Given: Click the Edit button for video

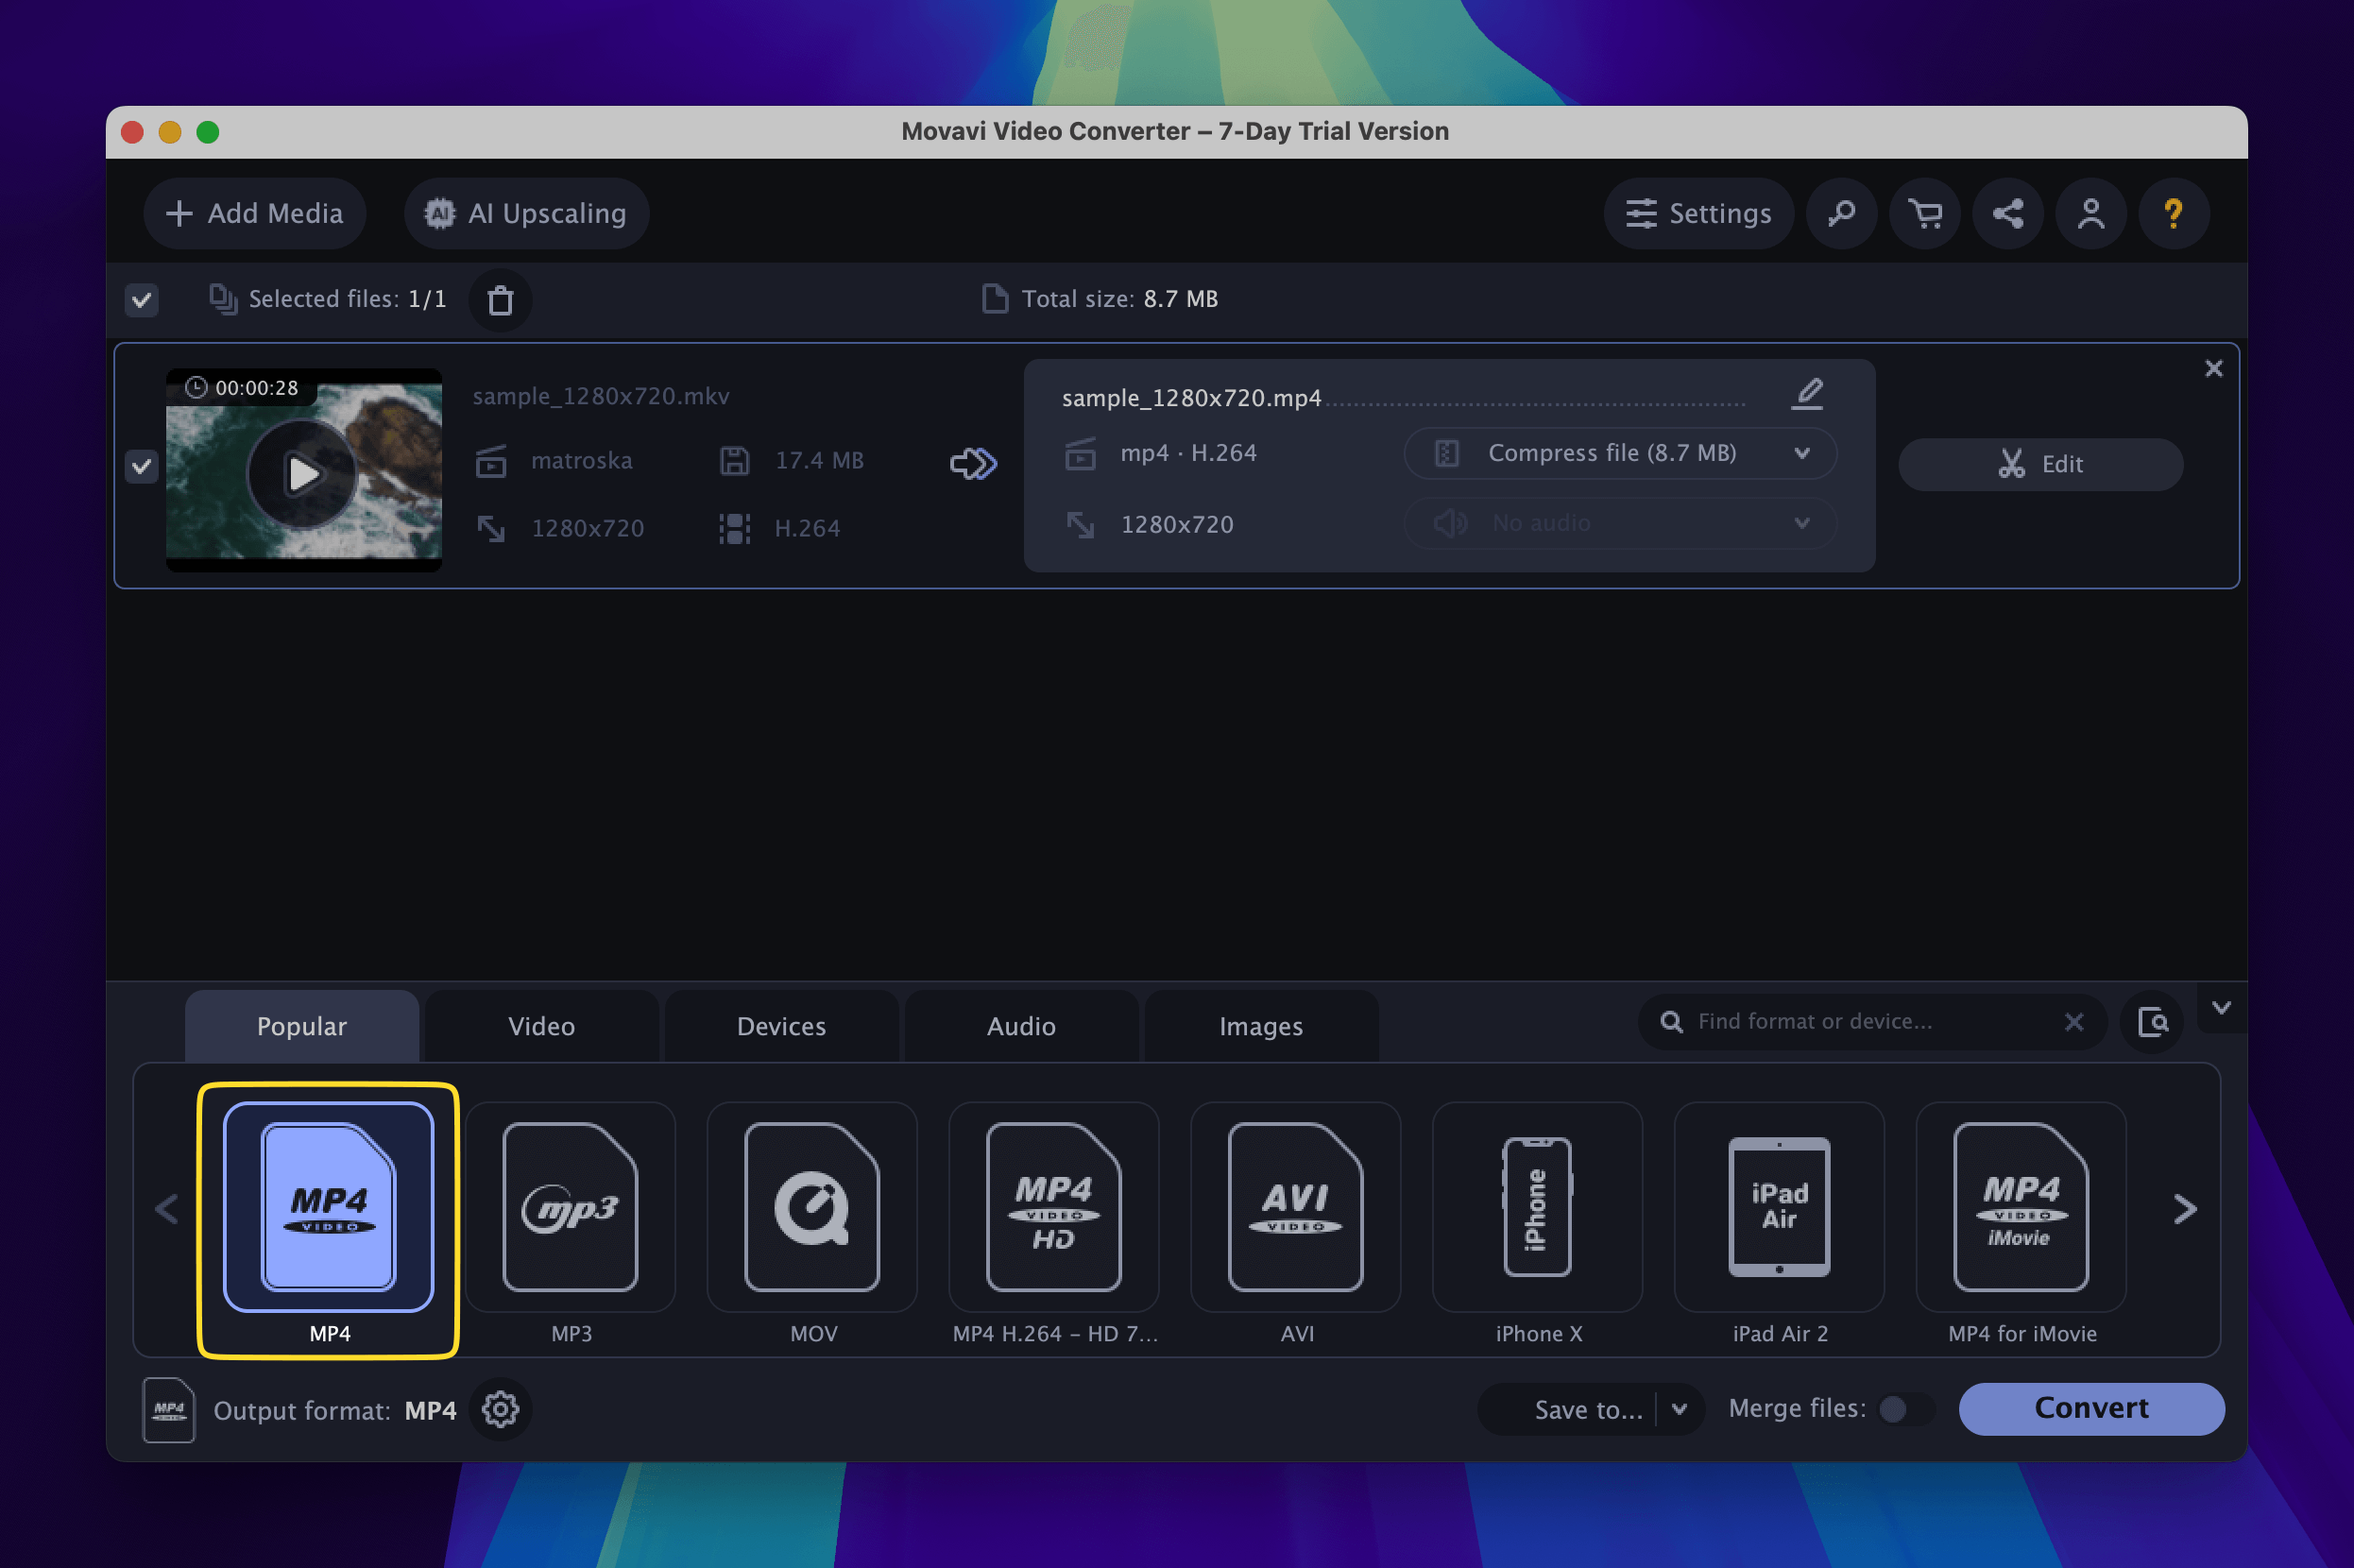Looking at the screenshot, I should point(2040,464).
